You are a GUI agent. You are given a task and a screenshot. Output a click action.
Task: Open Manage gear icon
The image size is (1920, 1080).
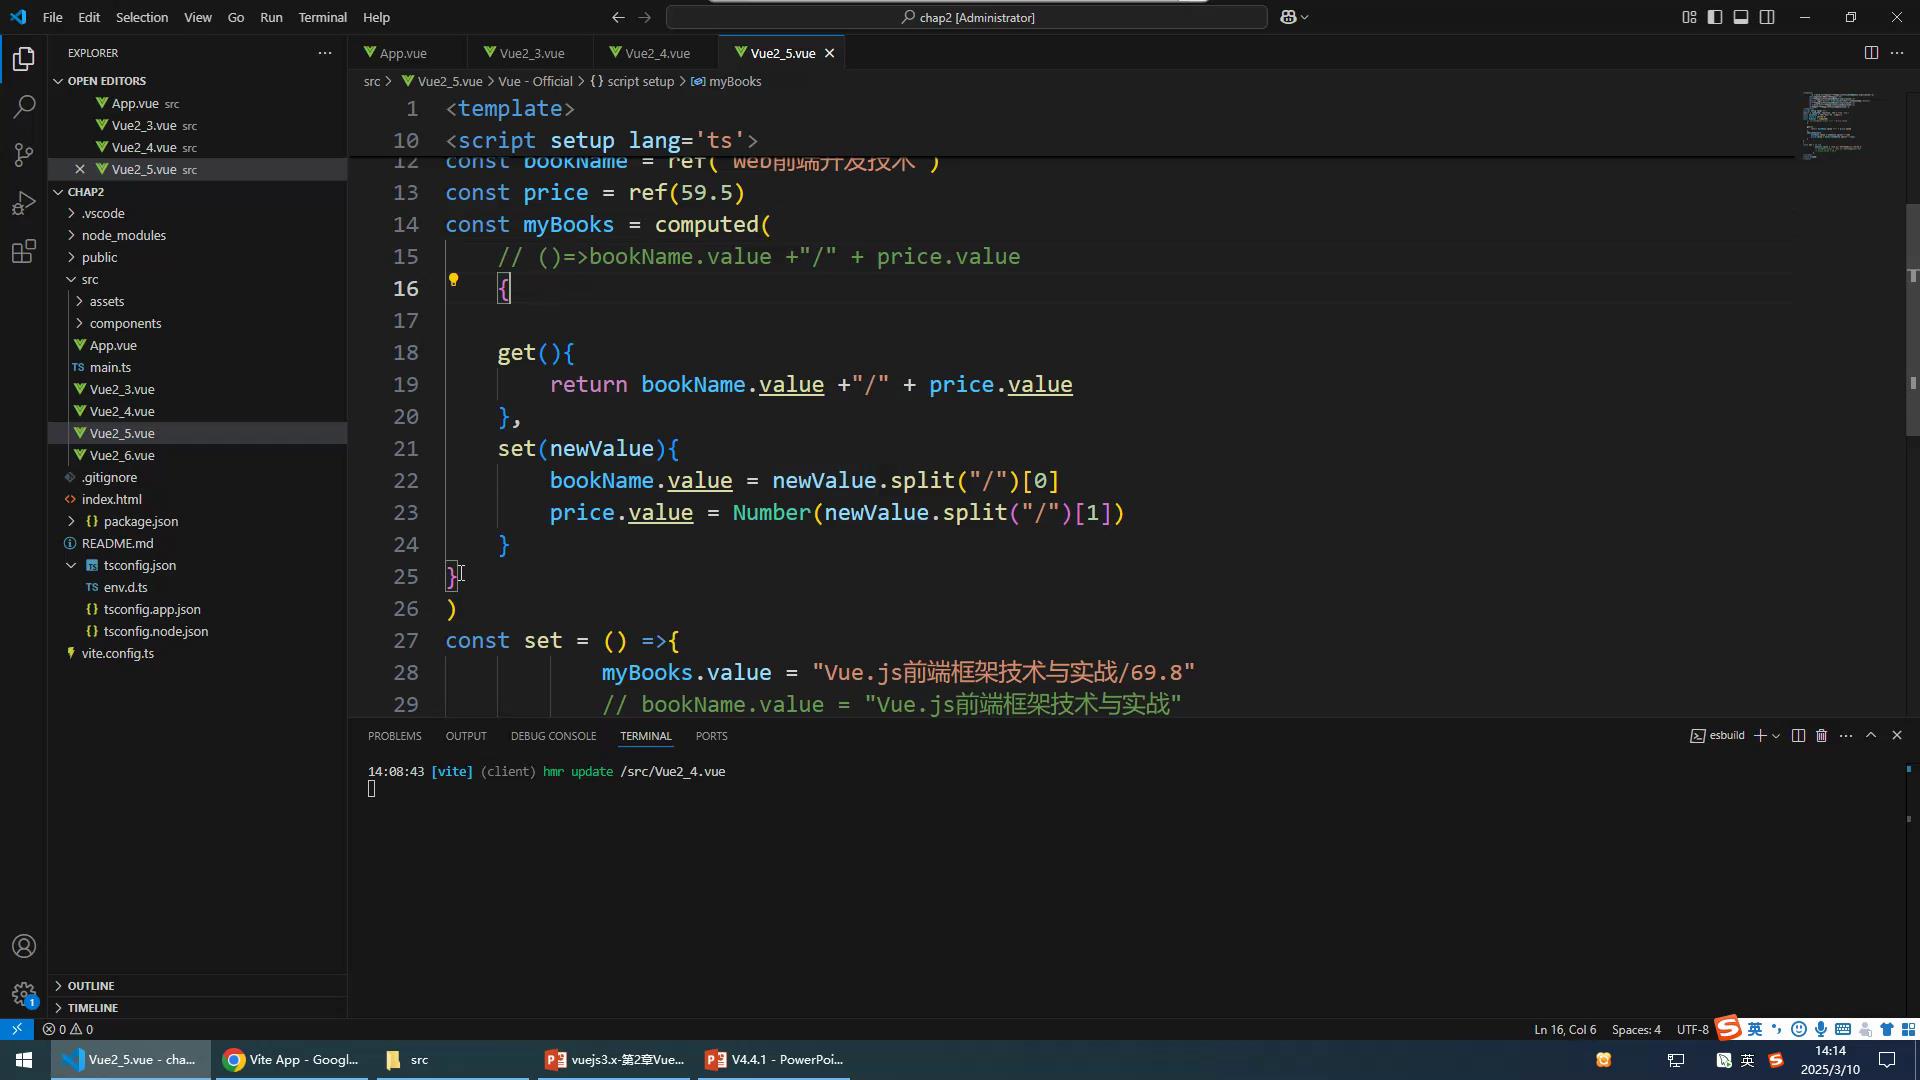(24, 994)
